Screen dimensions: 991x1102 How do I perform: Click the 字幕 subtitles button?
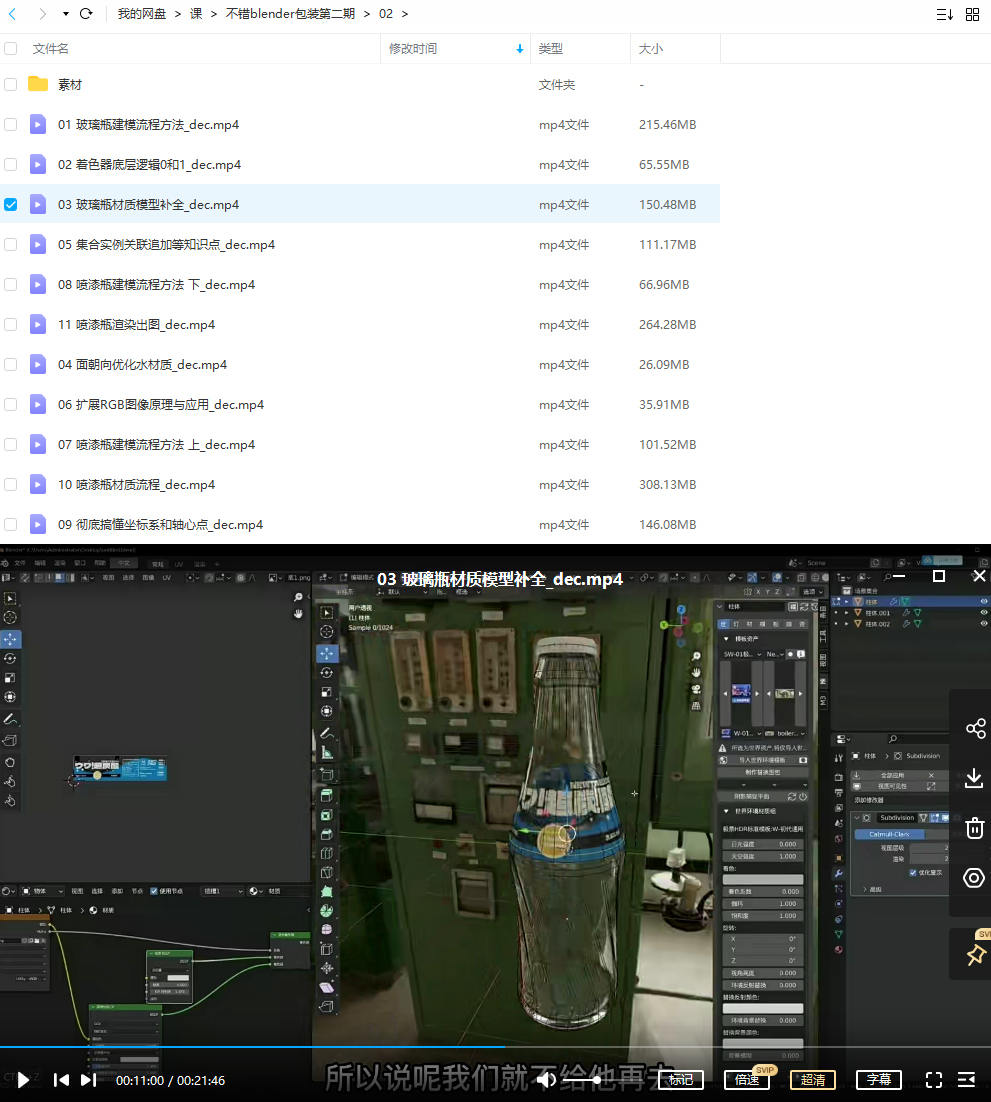(879, 1080)
